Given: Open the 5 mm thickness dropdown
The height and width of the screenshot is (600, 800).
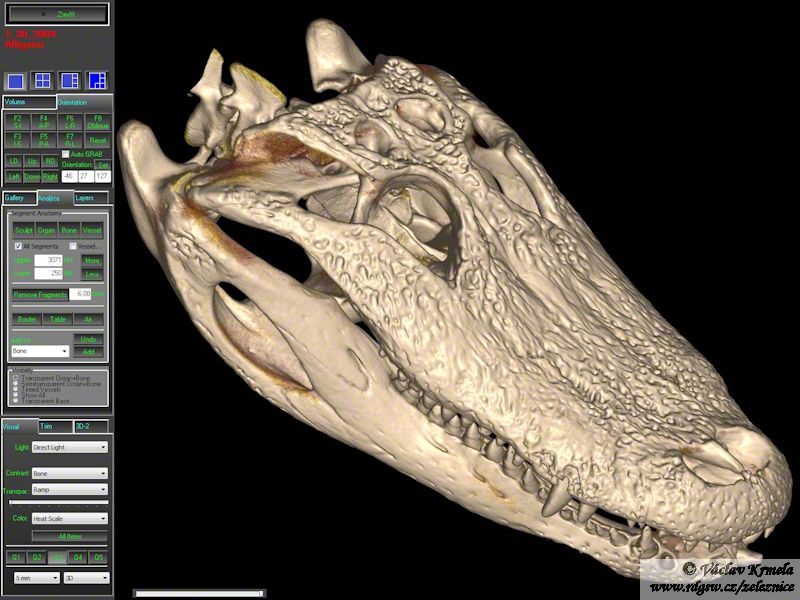Looking at the screenshot, I should (37, 578).
